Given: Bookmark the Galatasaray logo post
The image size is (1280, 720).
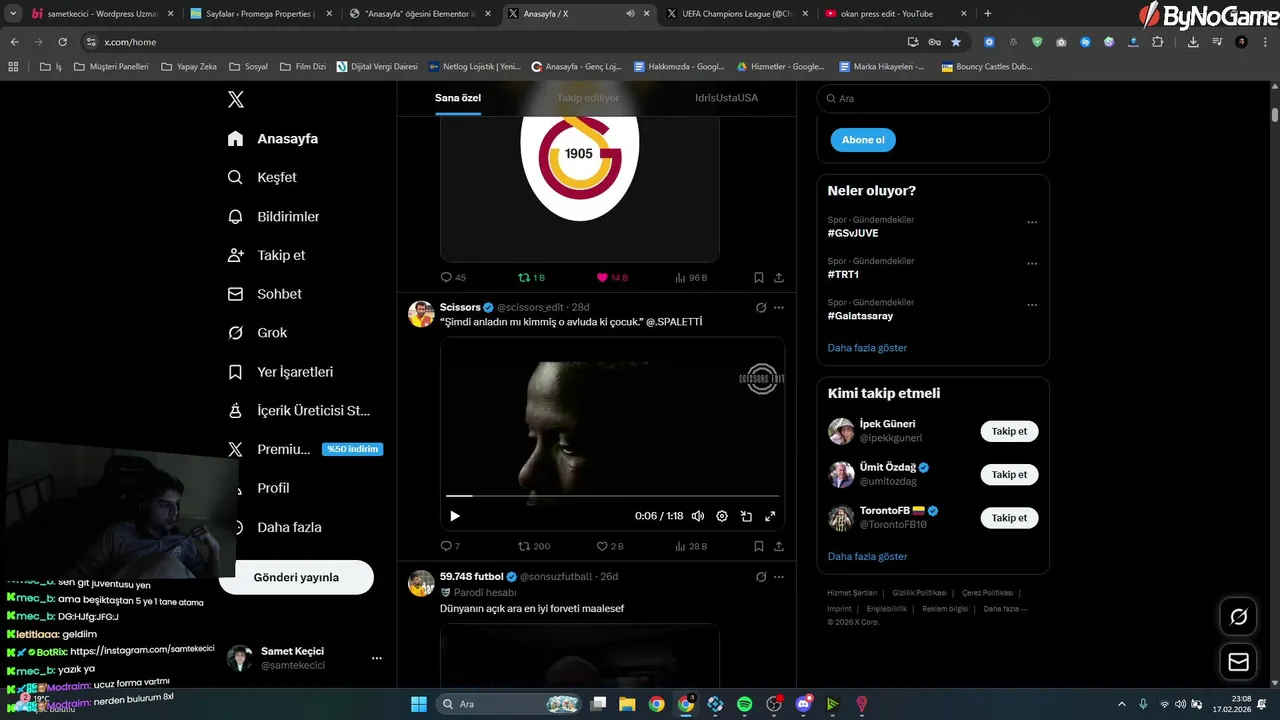Looking at the screenshot, I should point(758,277).
